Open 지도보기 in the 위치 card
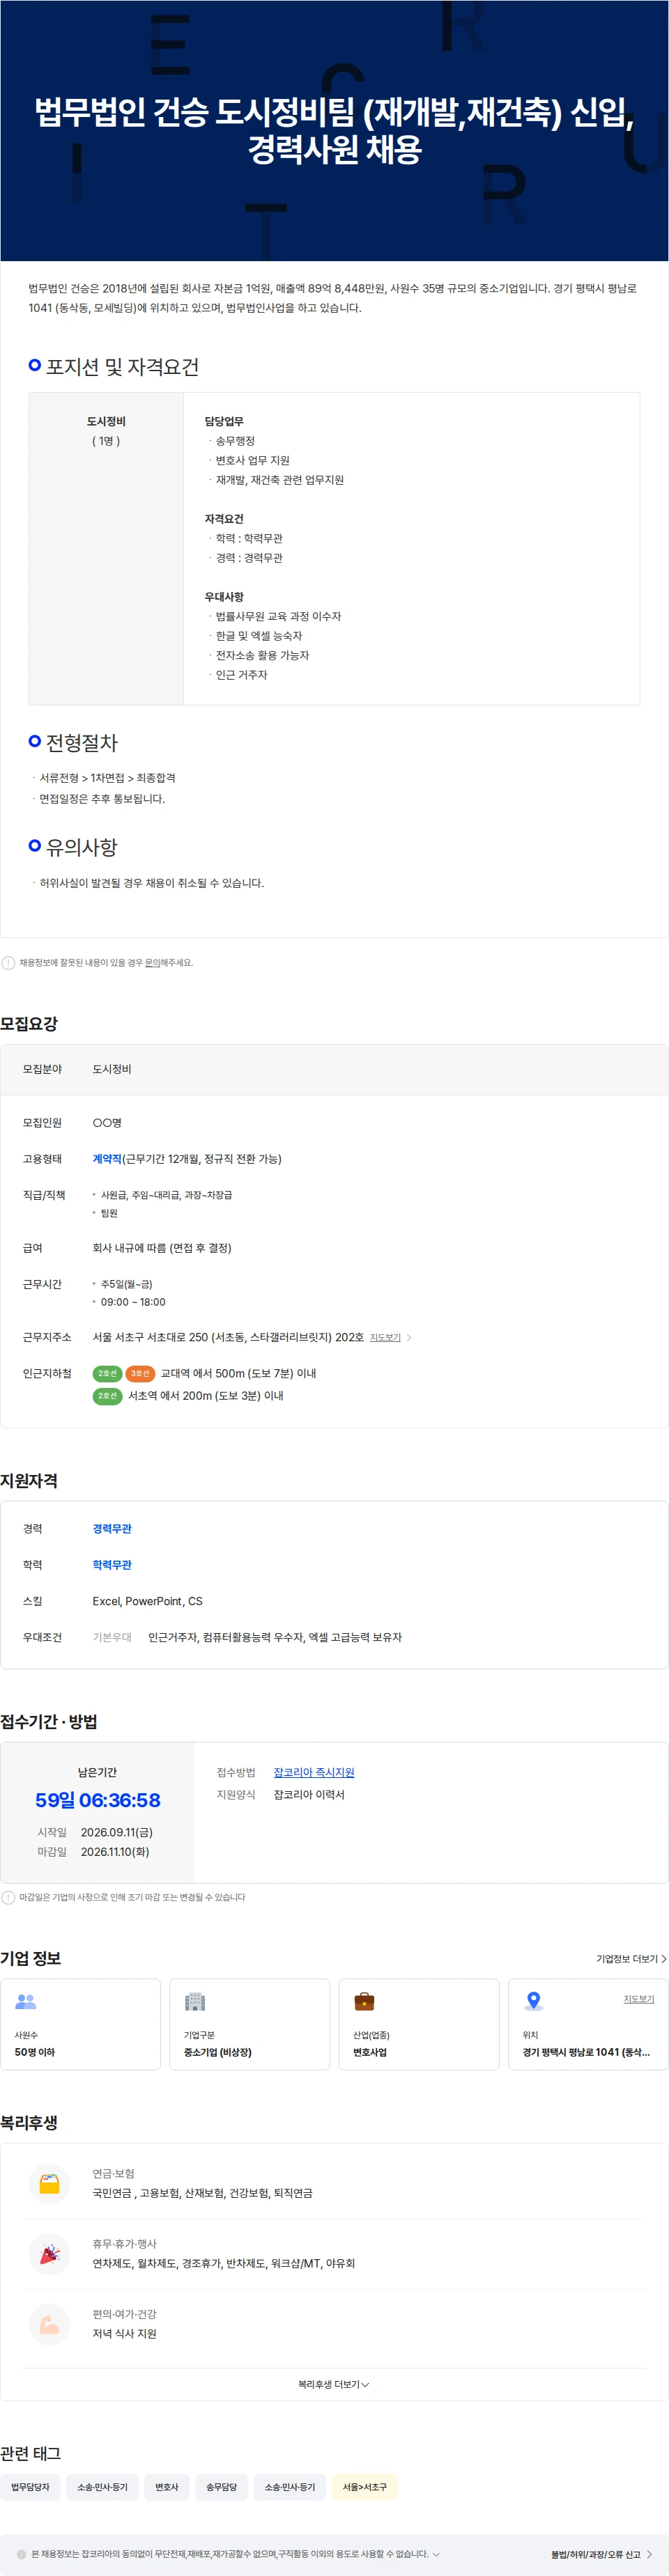The height and width of the screenshot is (2576, 669). [639, 1998]
